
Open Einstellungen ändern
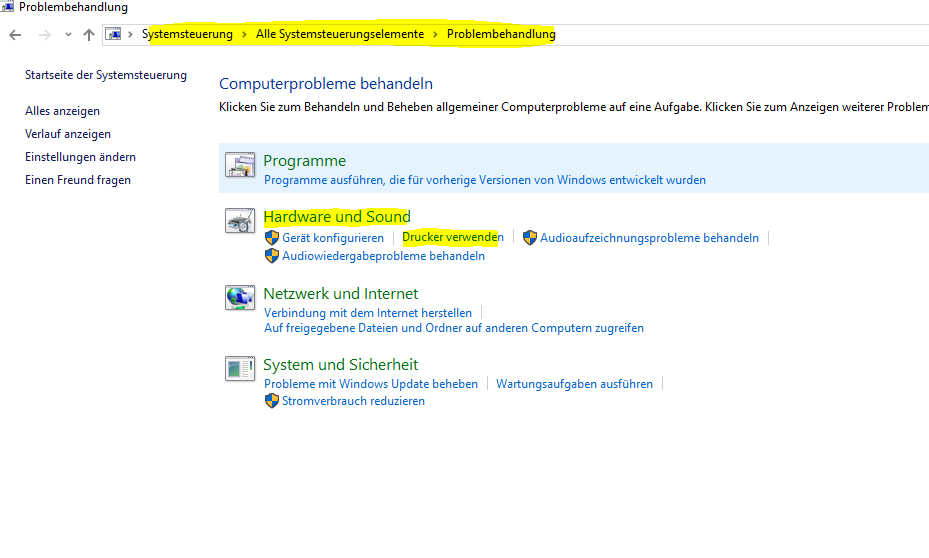pos(81,157)
